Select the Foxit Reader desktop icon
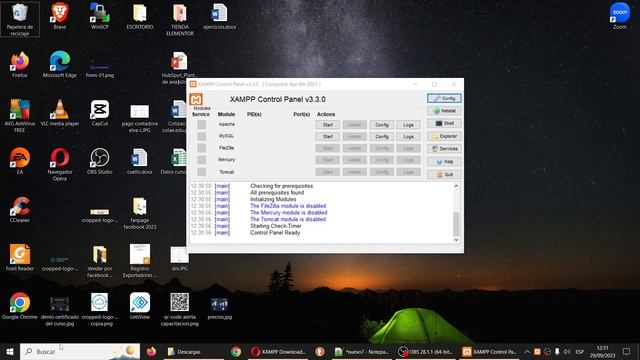Viewport: 640px width, 360px height. 20,257
